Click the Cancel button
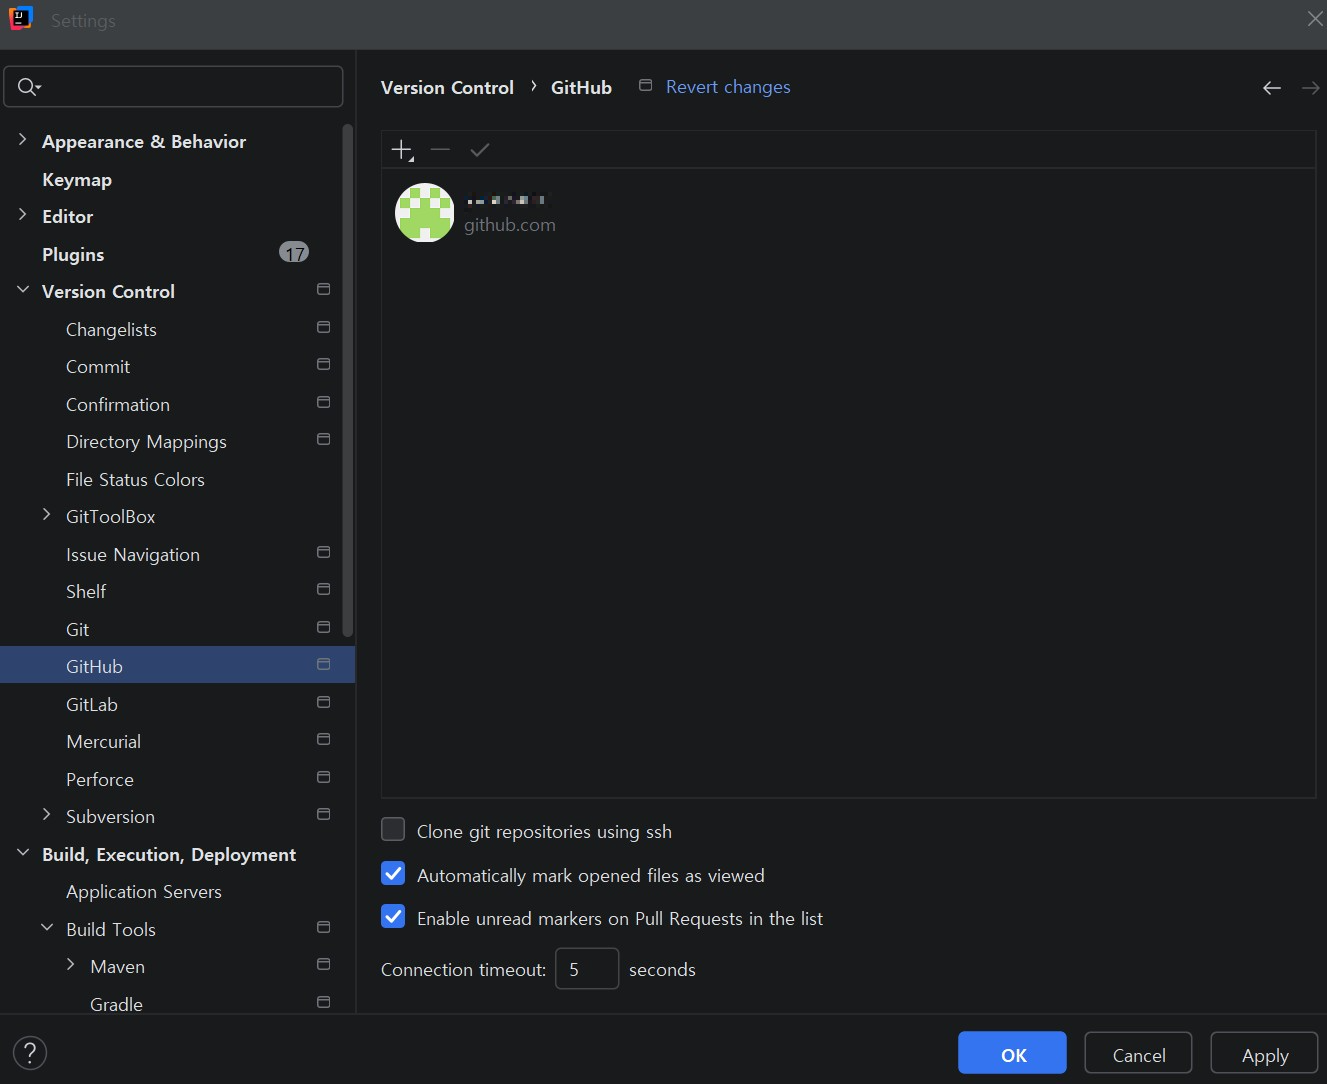Screen dimensions: 1327x1084 [1138, 1054]
